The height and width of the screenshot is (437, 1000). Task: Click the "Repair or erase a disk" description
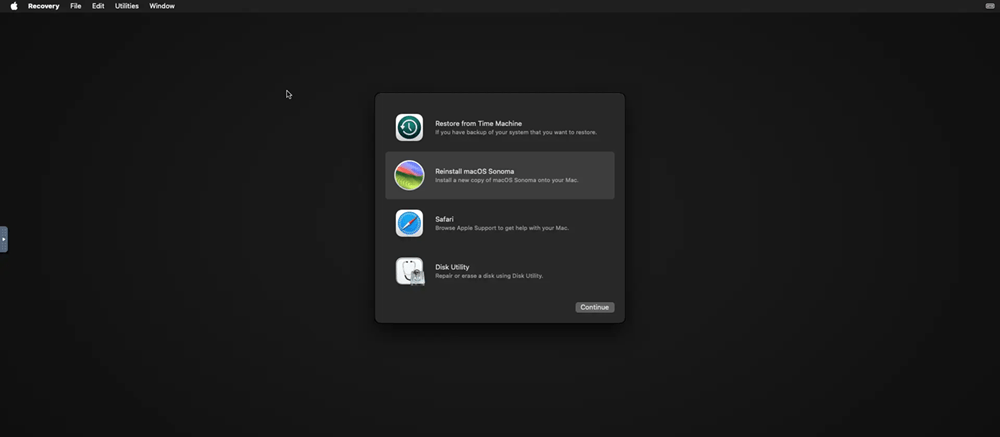coord(489,276)
